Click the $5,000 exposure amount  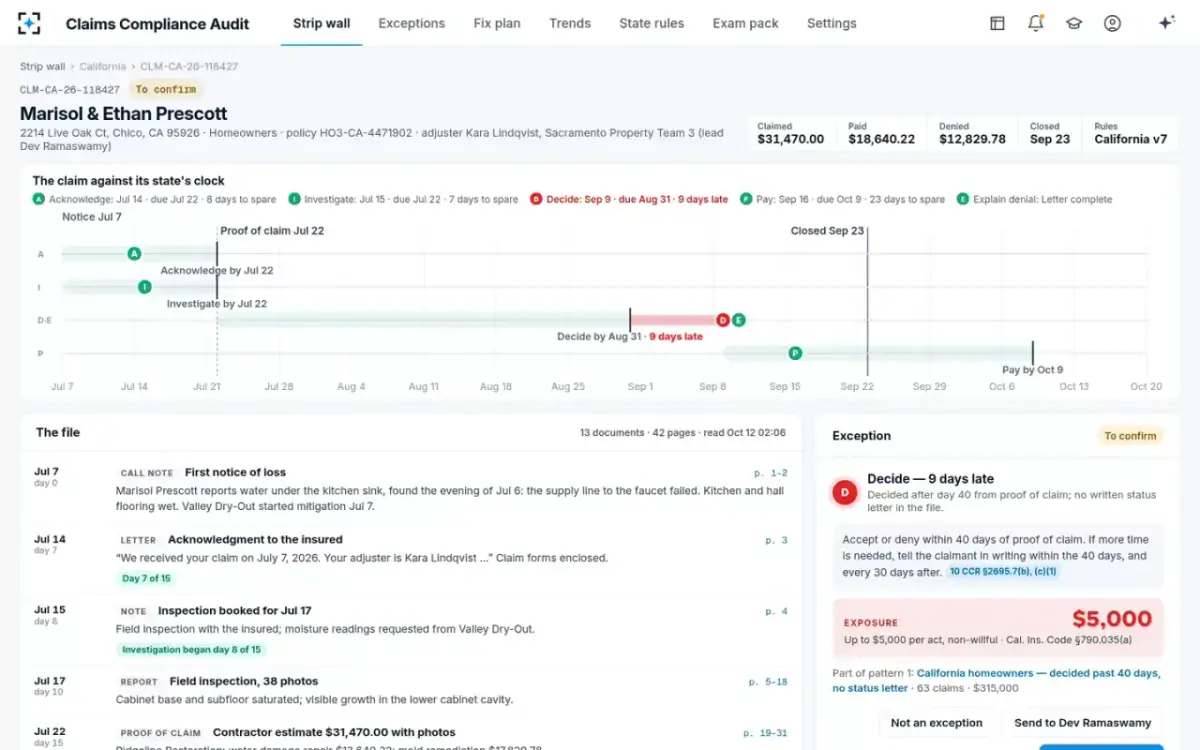coord(1112,619)
